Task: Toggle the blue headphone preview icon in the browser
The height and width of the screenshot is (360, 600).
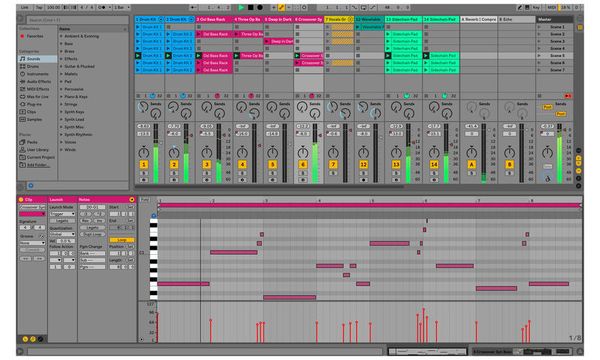Action: pos(31,186)
